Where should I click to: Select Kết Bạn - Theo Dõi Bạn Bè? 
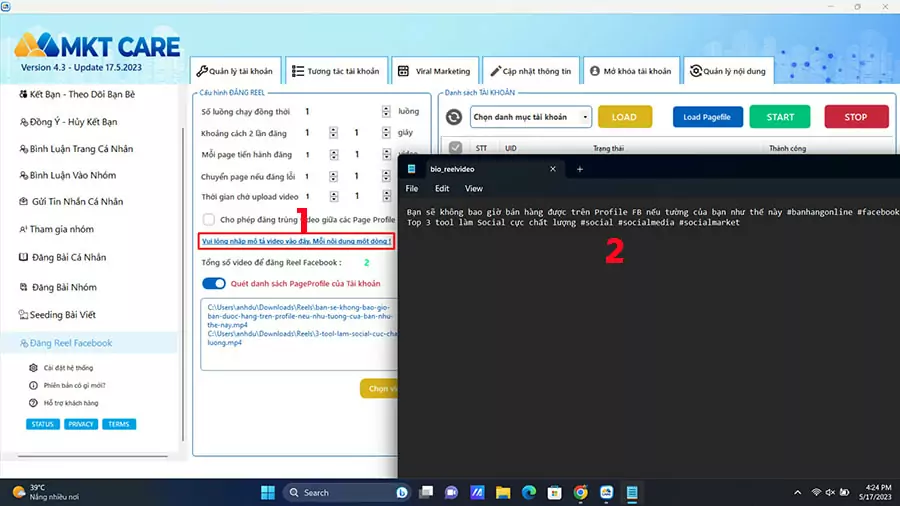[x=77, y=94]
